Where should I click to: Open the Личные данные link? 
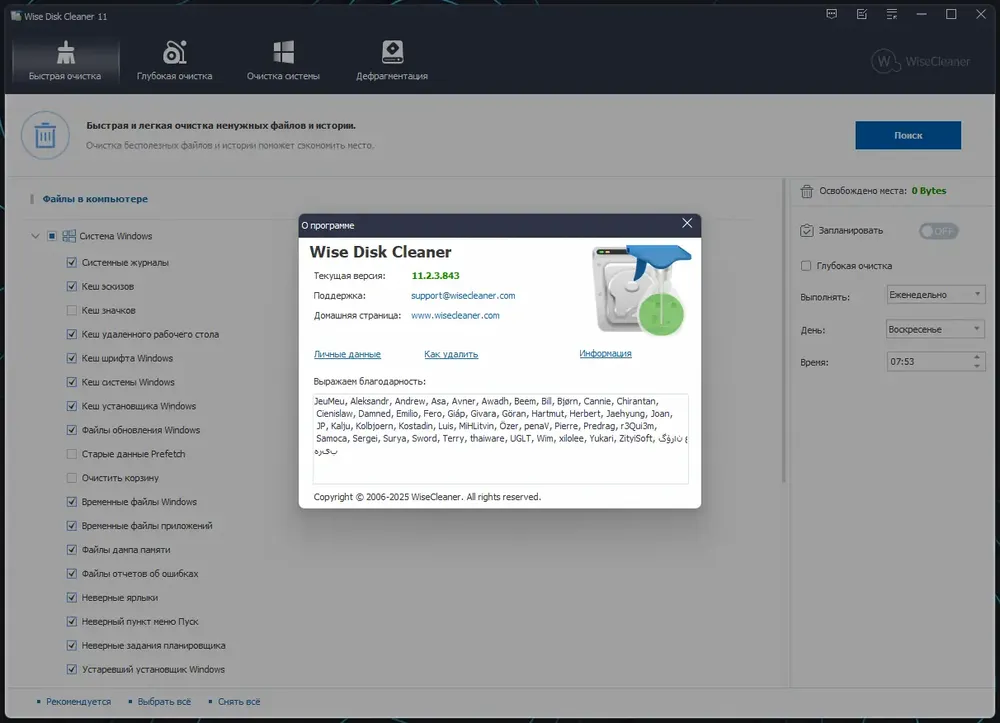(x=347, y=354)
